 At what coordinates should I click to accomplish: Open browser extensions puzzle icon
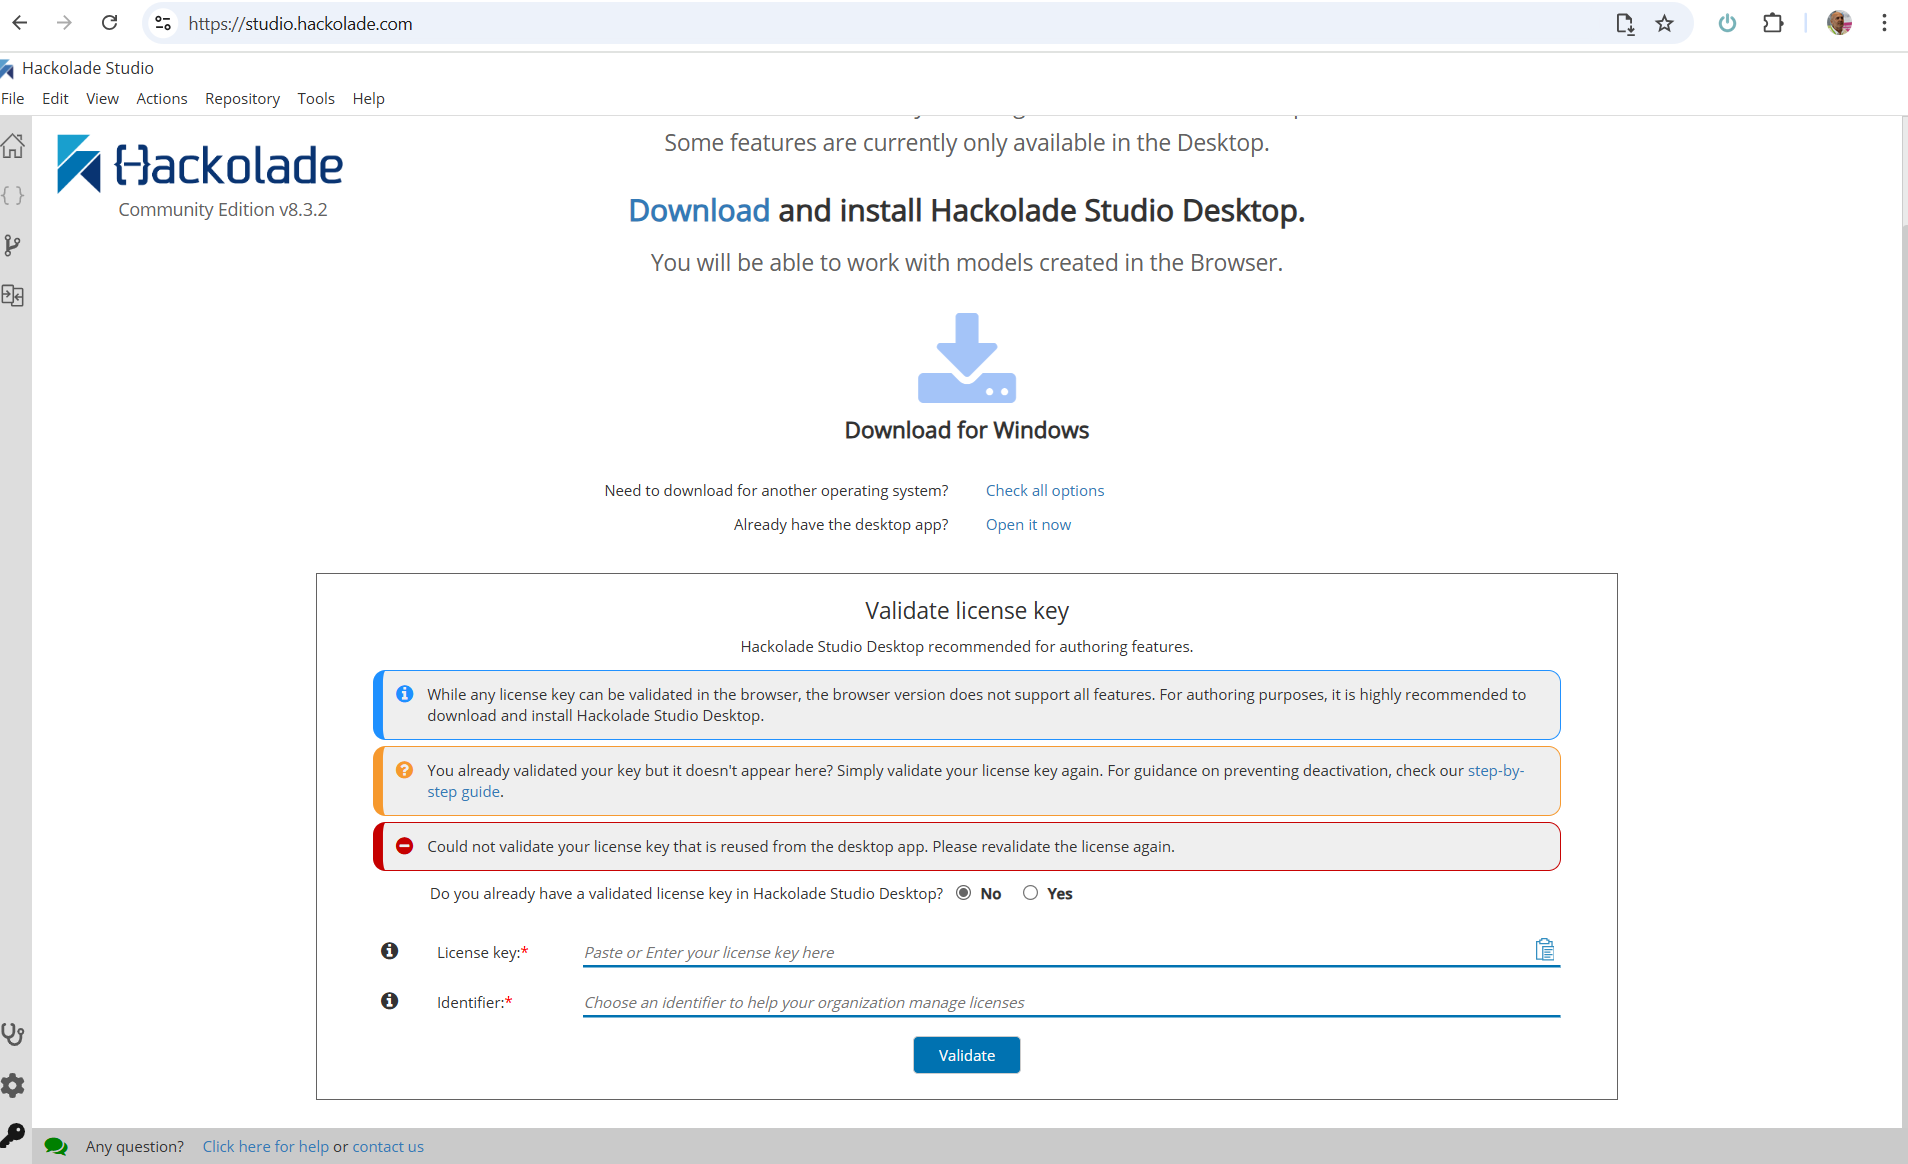pyautogui.click(x=1773, y=23)
